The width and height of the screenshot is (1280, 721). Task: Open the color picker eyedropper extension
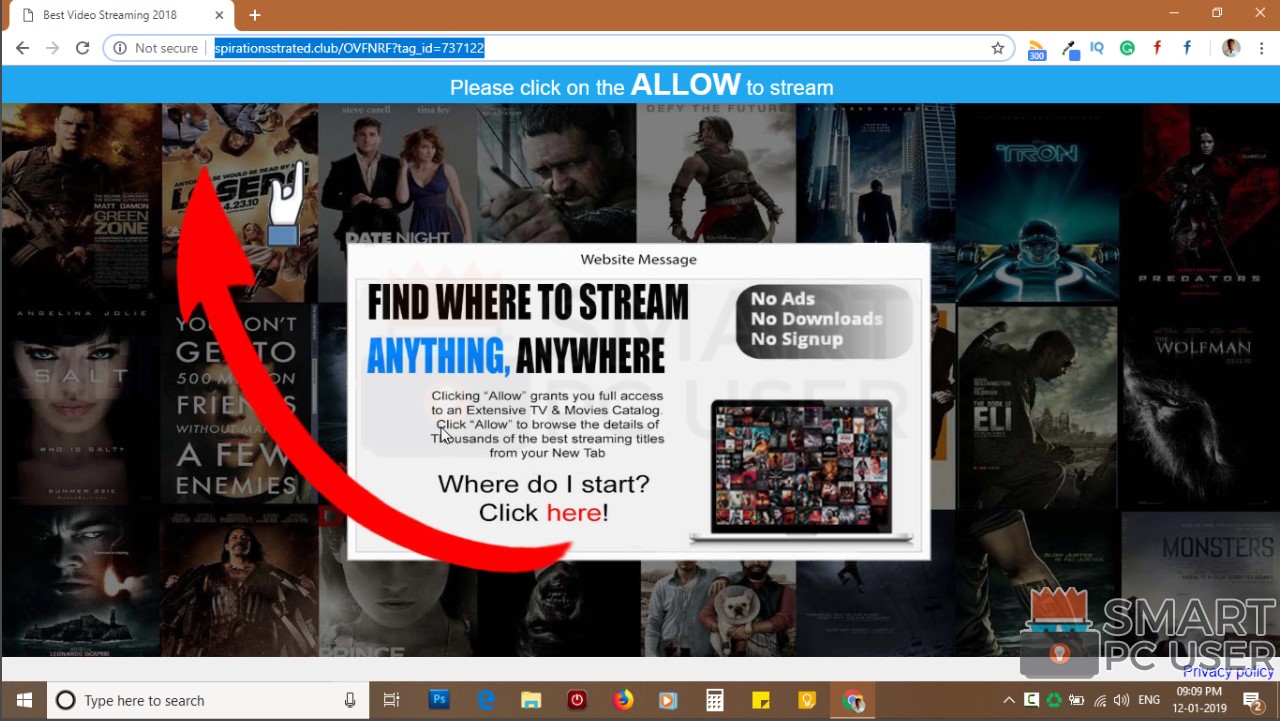pos(1069,49)
